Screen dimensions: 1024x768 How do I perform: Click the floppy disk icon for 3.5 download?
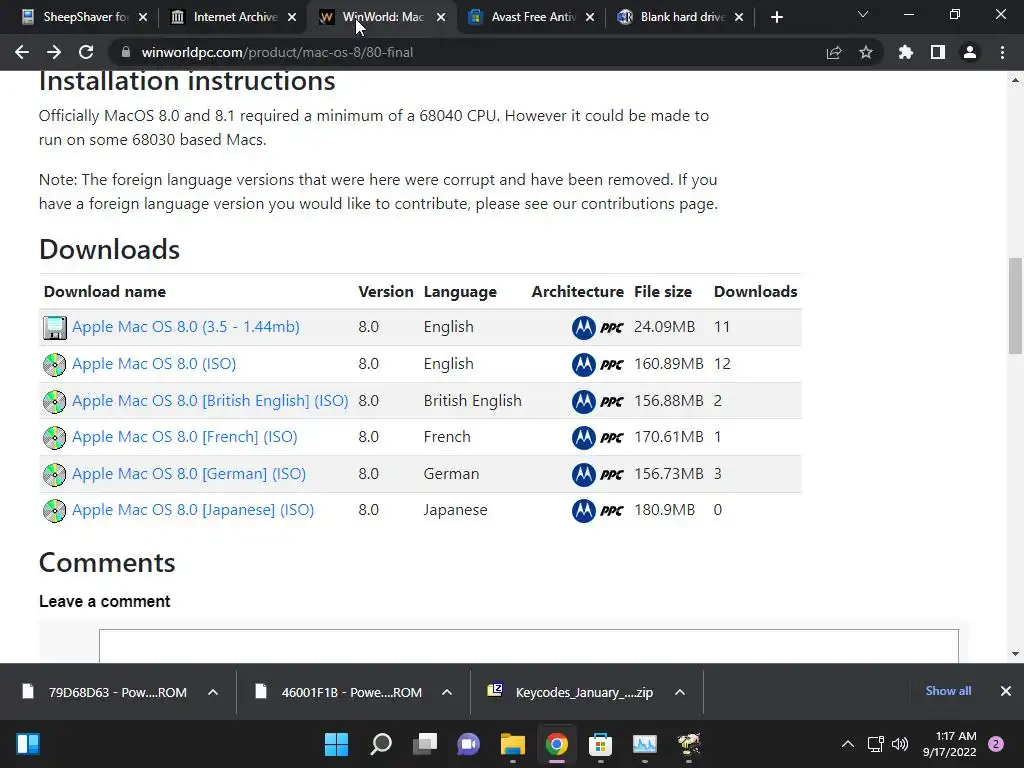click(55, 327)
